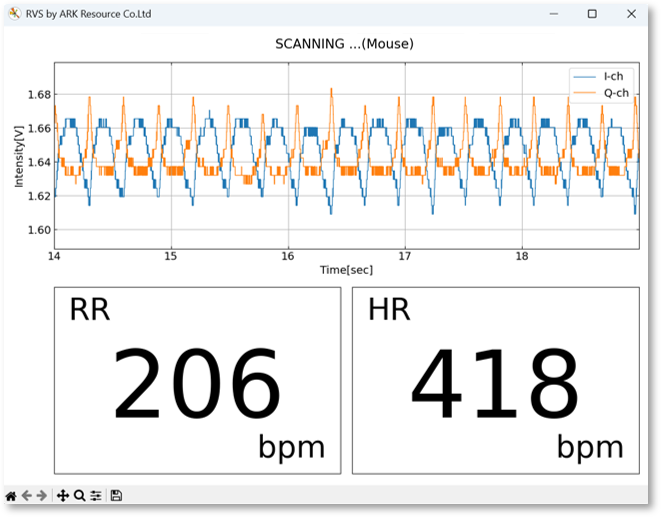Click the RR panel label
The width and height of the screenshot is (661, 517).
coord(89,310)
